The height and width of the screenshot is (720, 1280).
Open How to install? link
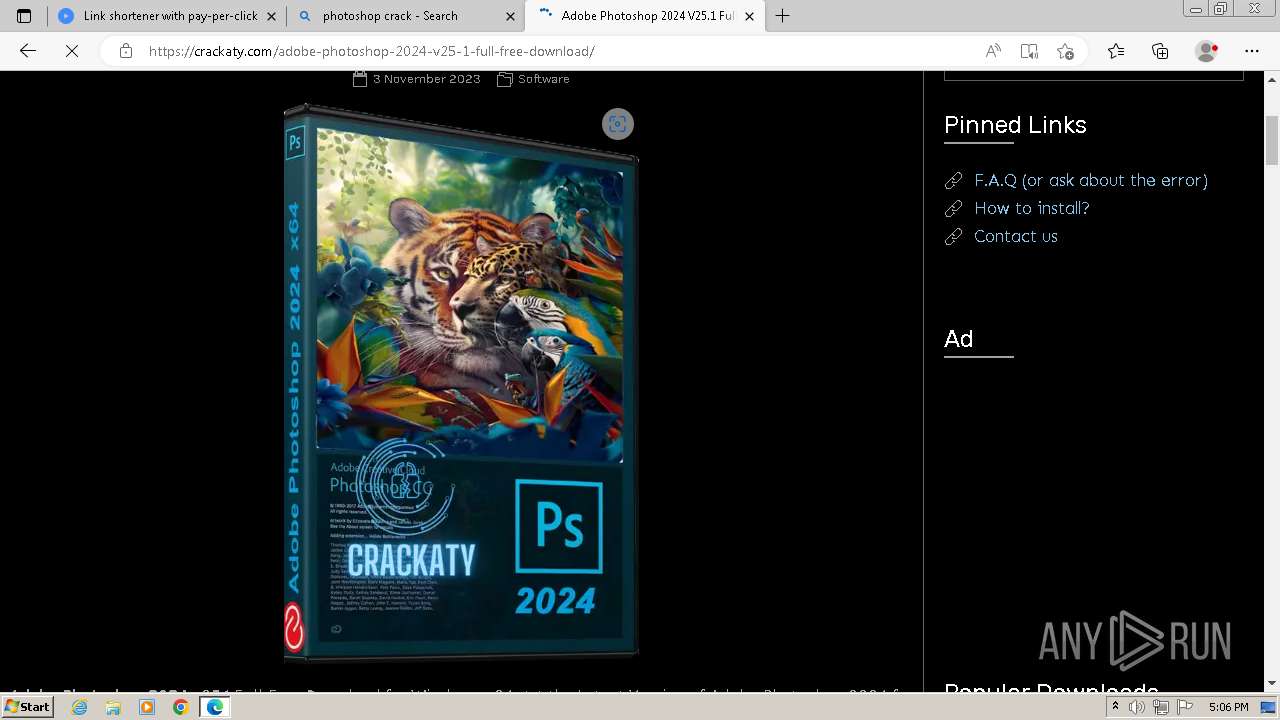[x=1032, y=208]
